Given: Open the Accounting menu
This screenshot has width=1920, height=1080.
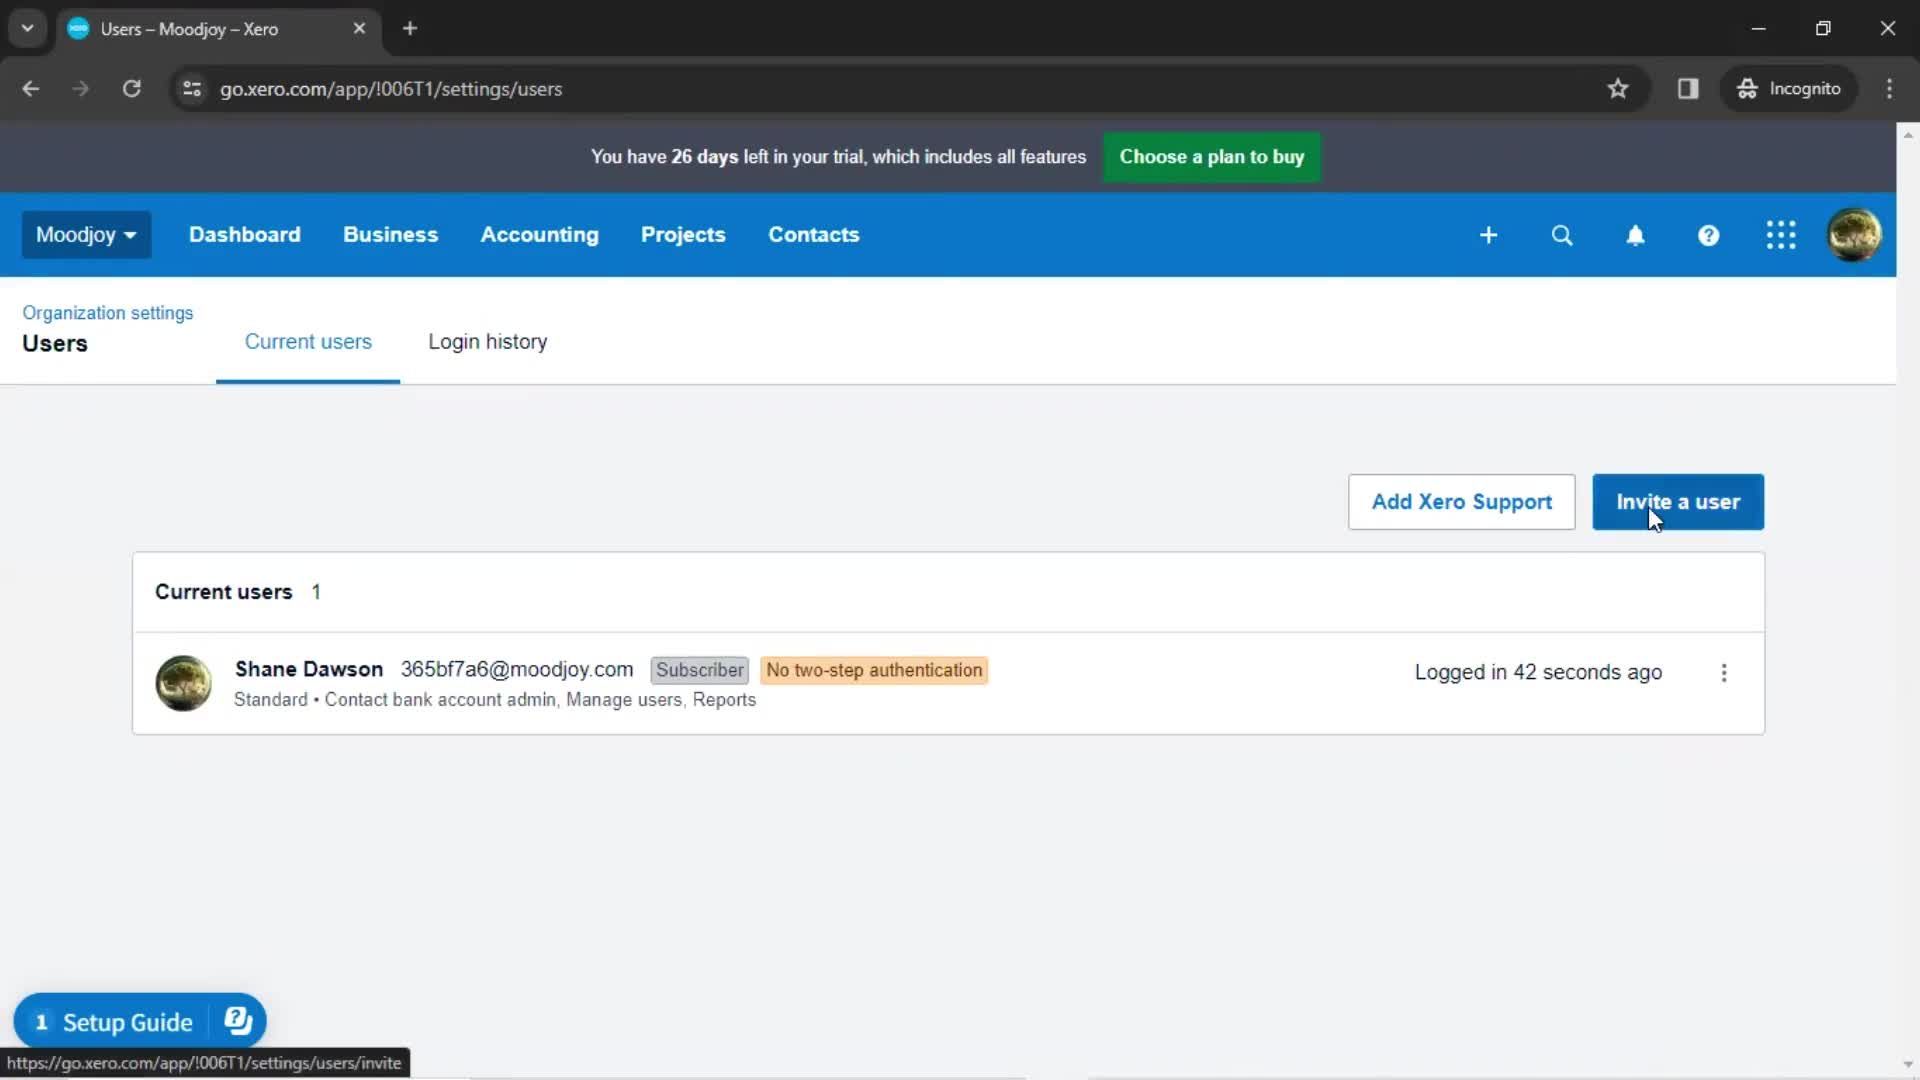Looking at the screenshot, I should pyautogui.click(x=540, y=235).
